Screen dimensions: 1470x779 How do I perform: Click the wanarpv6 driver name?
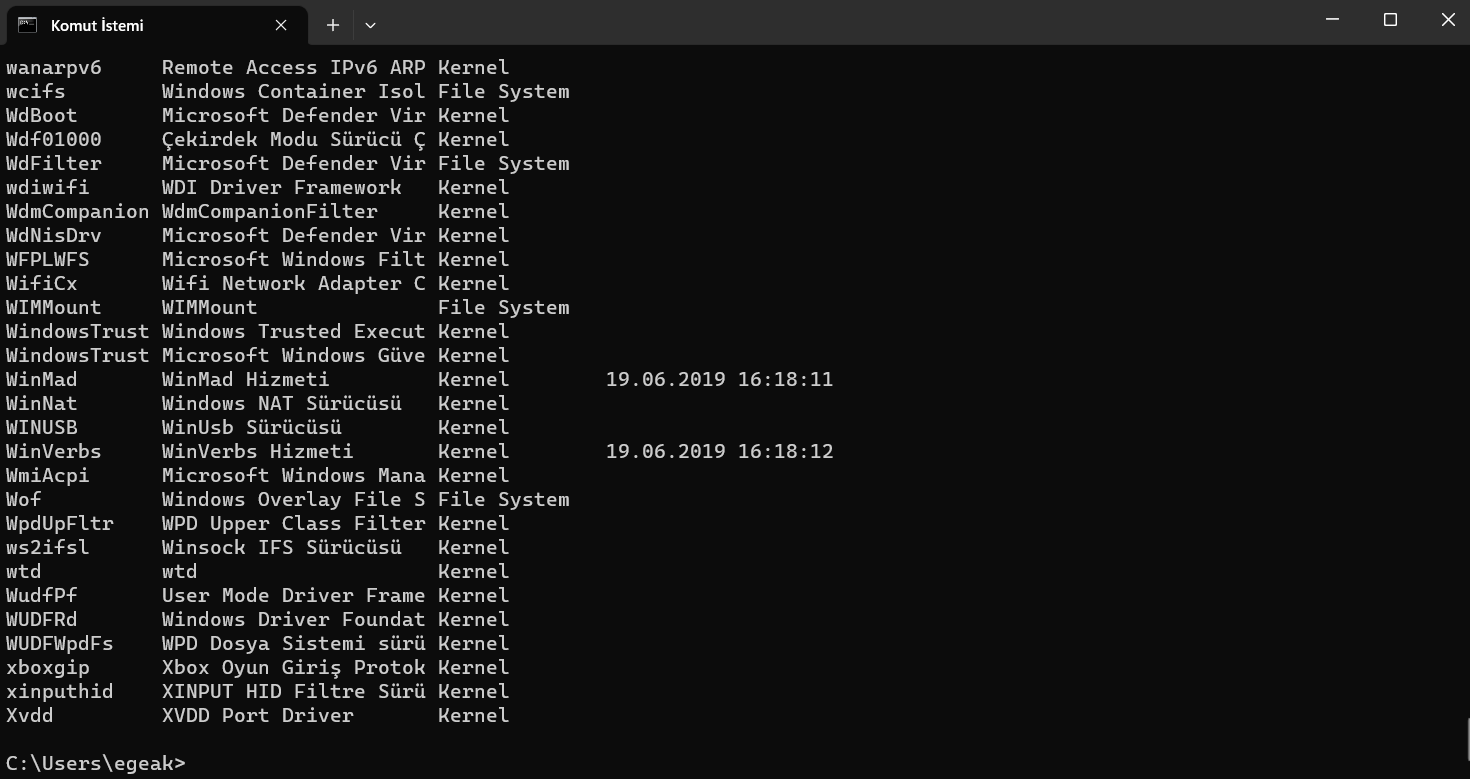(54, 68)
